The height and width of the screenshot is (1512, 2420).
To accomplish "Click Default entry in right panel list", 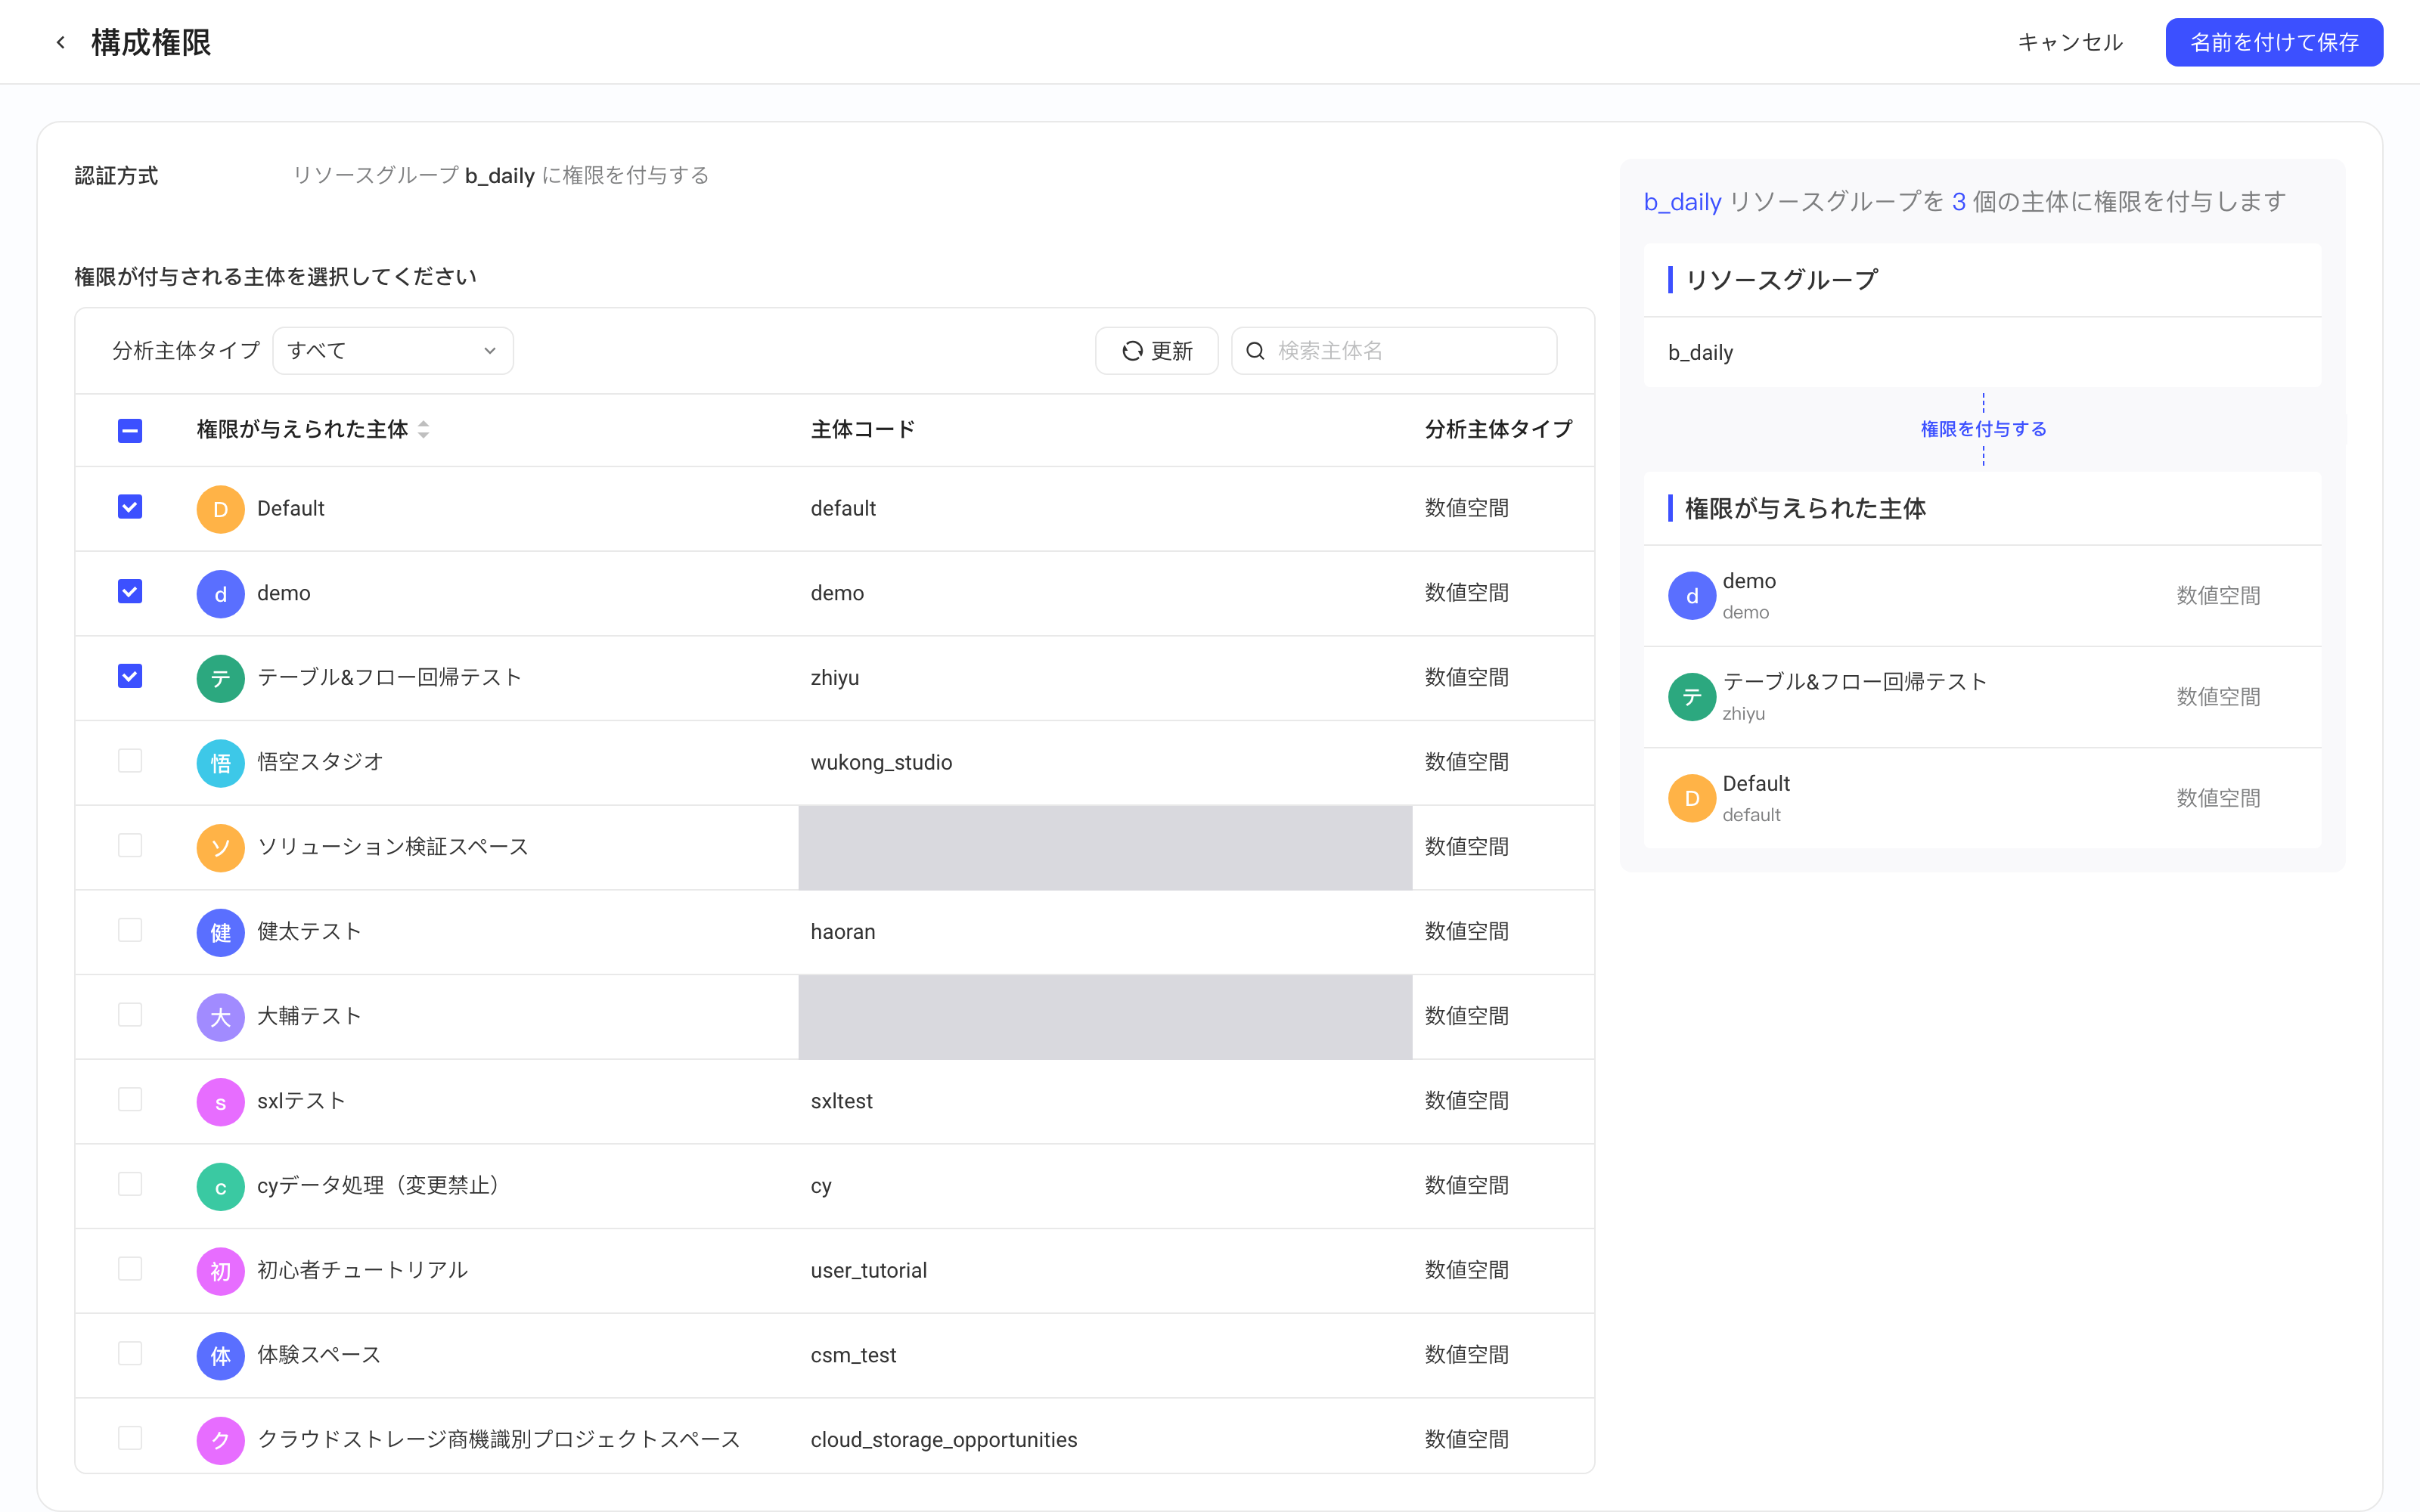I will click(x=1982, y=798).
